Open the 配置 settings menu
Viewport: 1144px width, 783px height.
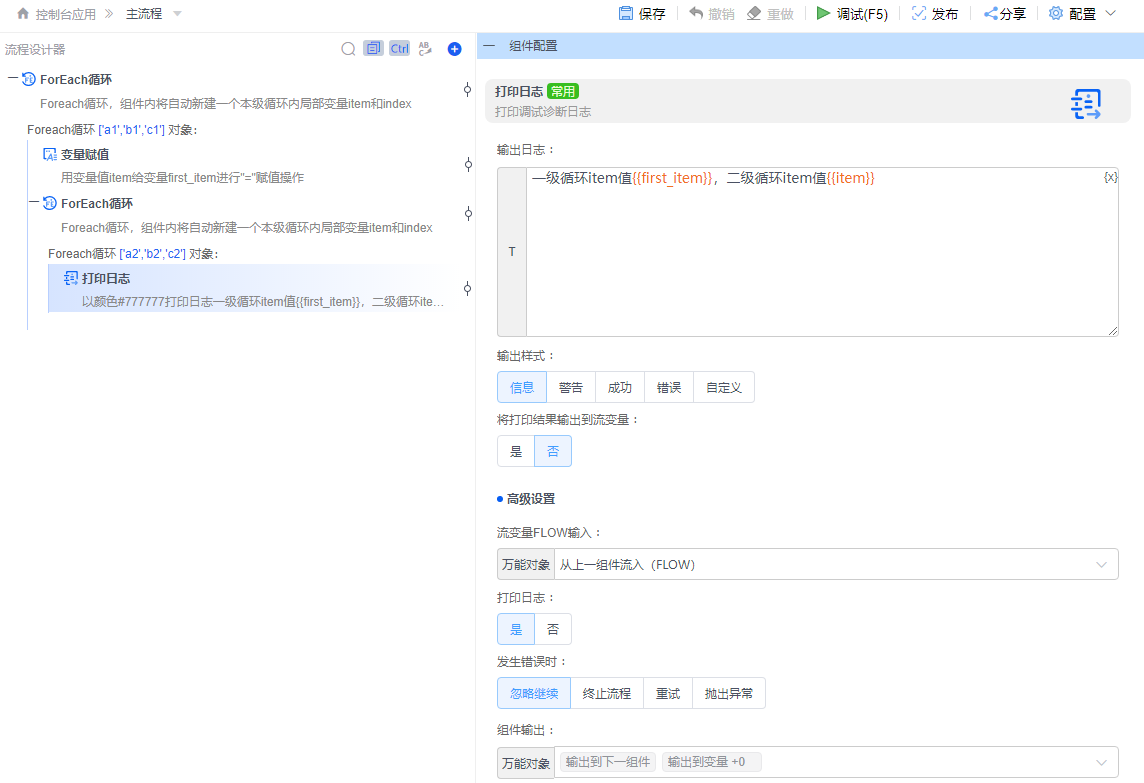(x=1082, y=14)
